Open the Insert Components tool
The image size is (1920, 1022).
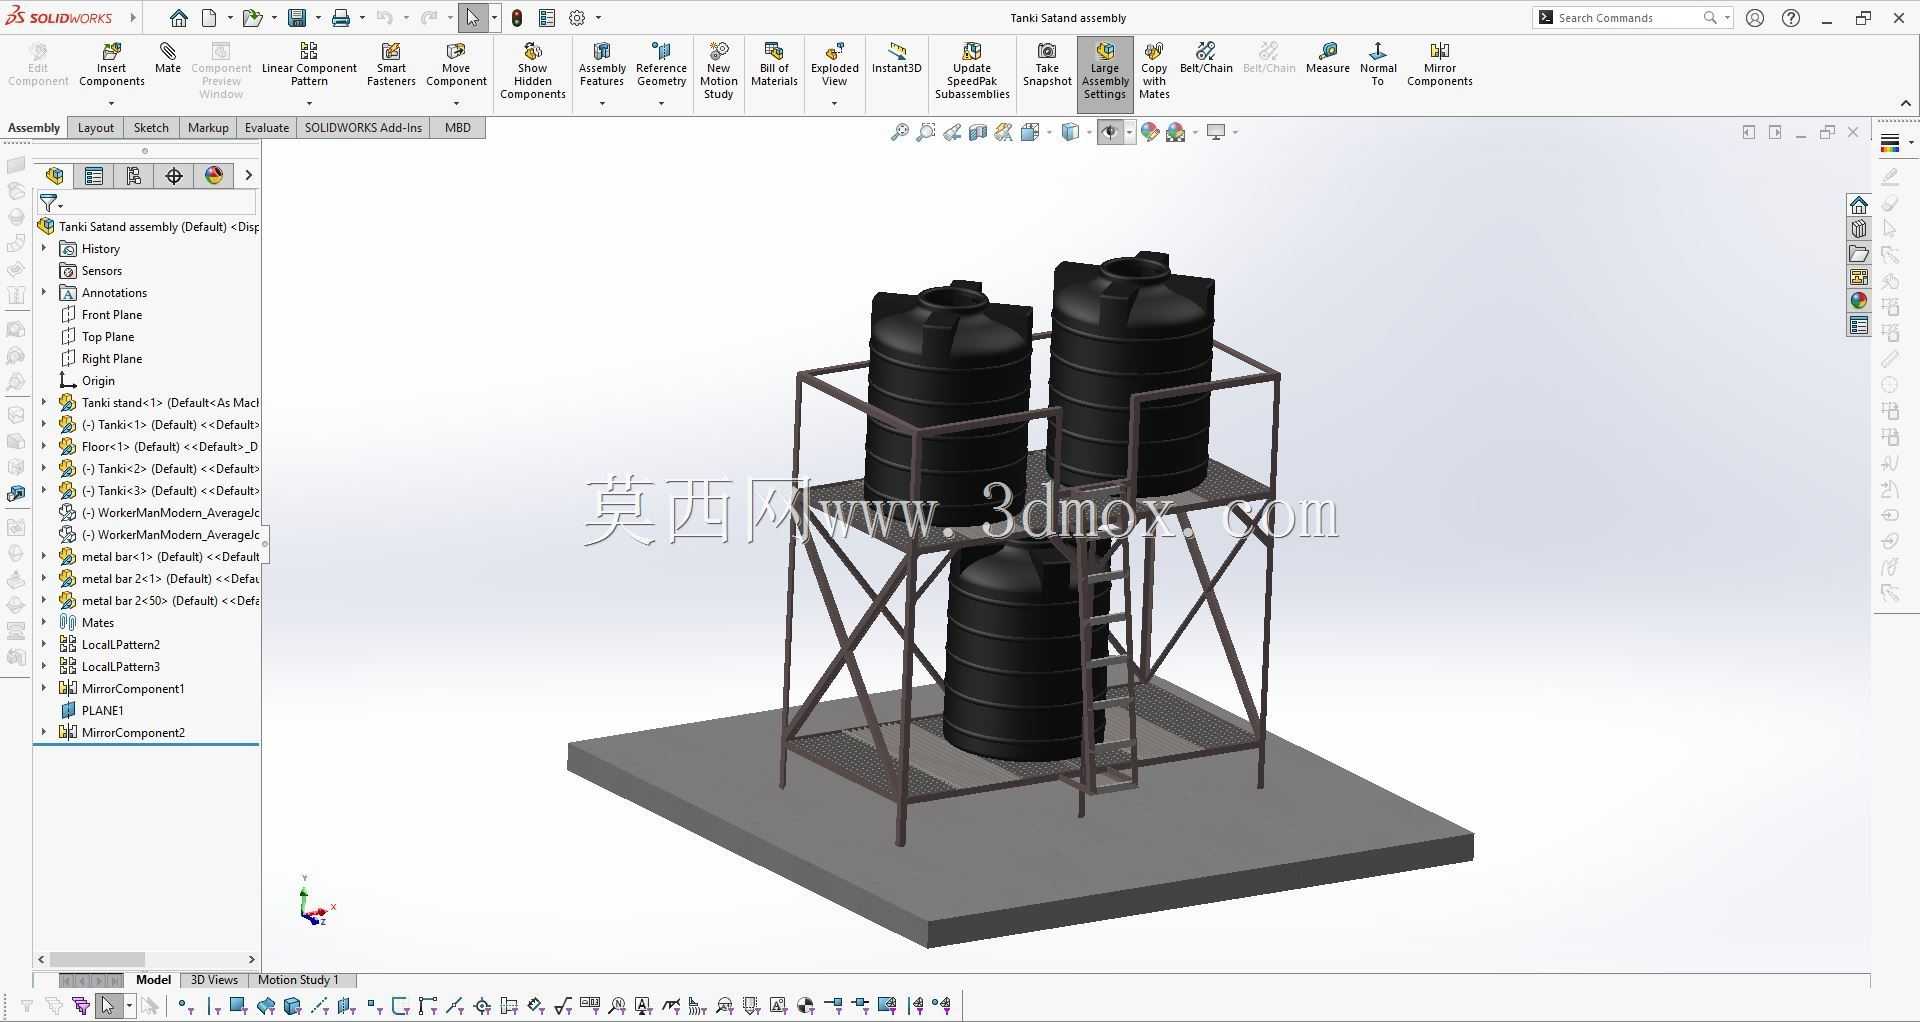pyautogui.click(x=112, y=64)
